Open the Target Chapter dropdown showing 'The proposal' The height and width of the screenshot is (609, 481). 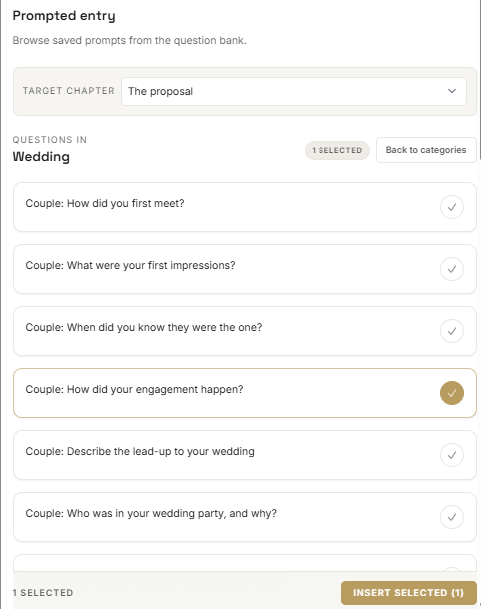tap(294, 91)
